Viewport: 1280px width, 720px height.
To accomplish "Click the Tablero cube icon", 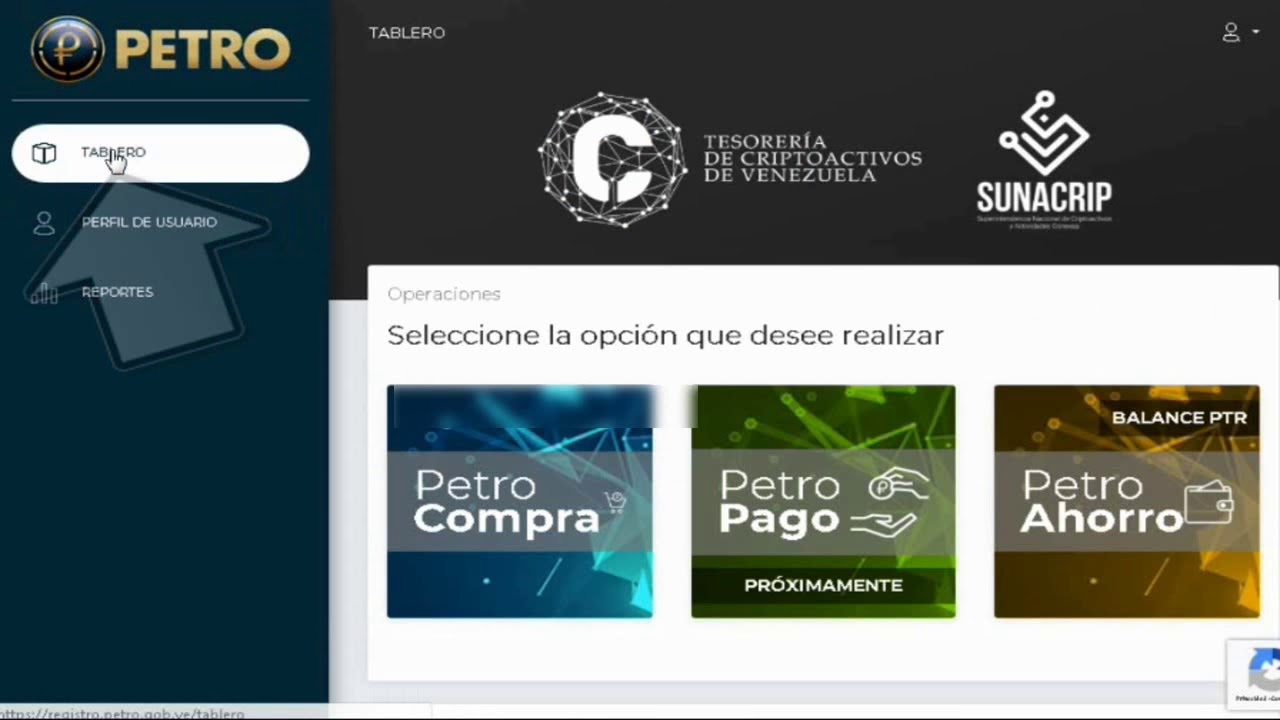I will coord(44,153).
